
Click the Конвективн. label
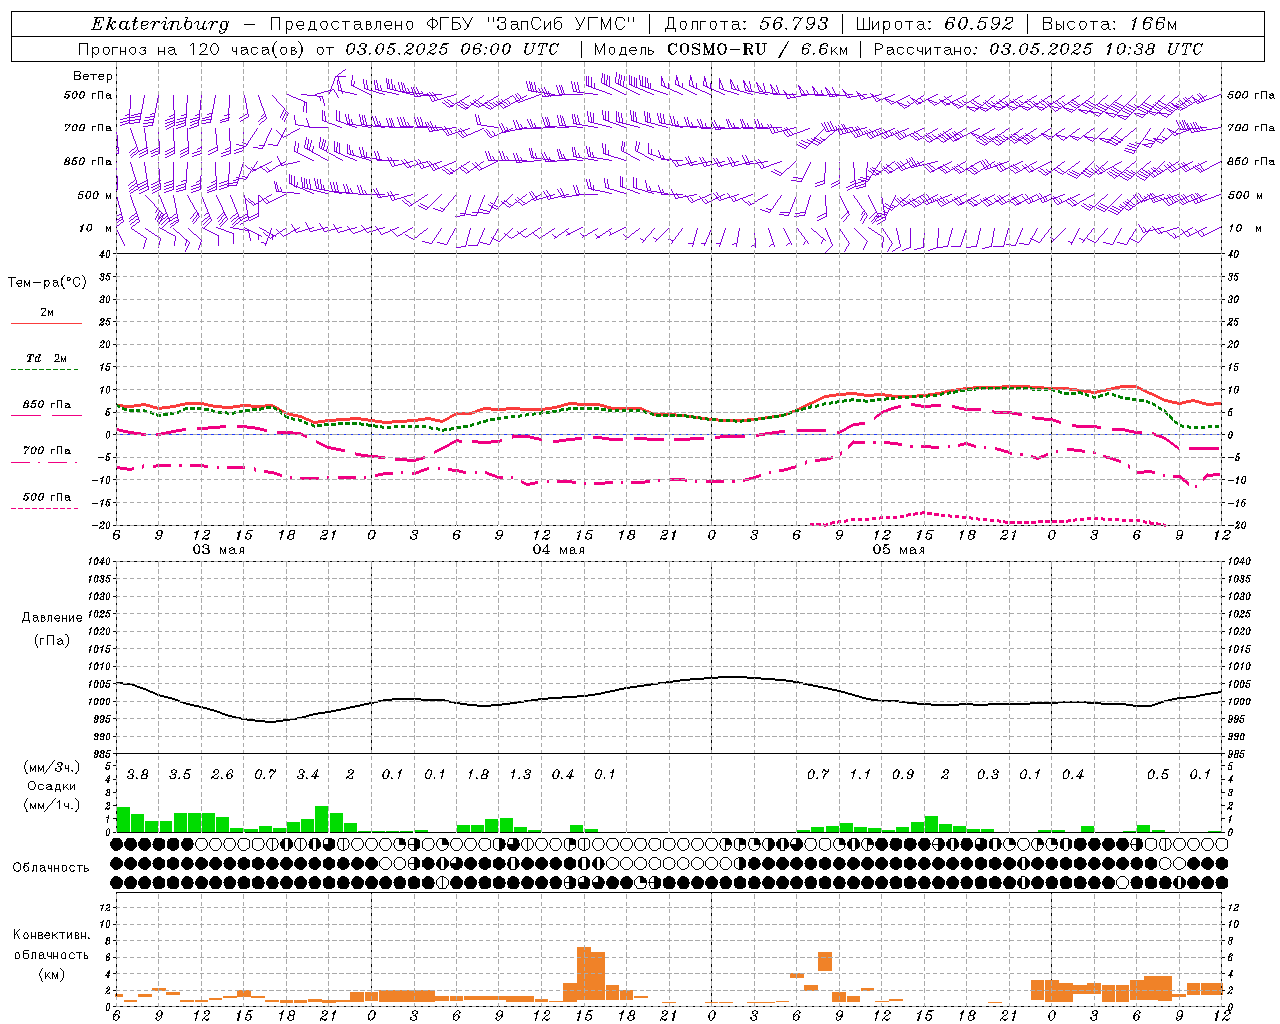[51, 934]
